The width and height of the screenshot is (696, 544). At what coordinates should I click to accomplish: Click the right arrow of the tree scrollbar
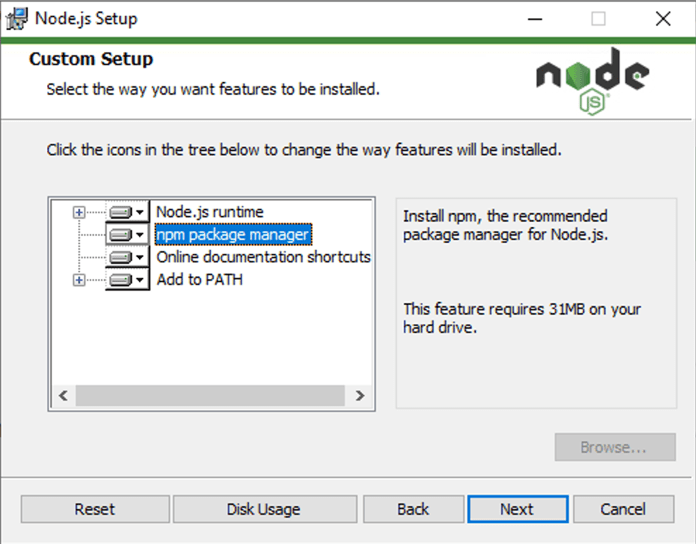click(361, 396)
